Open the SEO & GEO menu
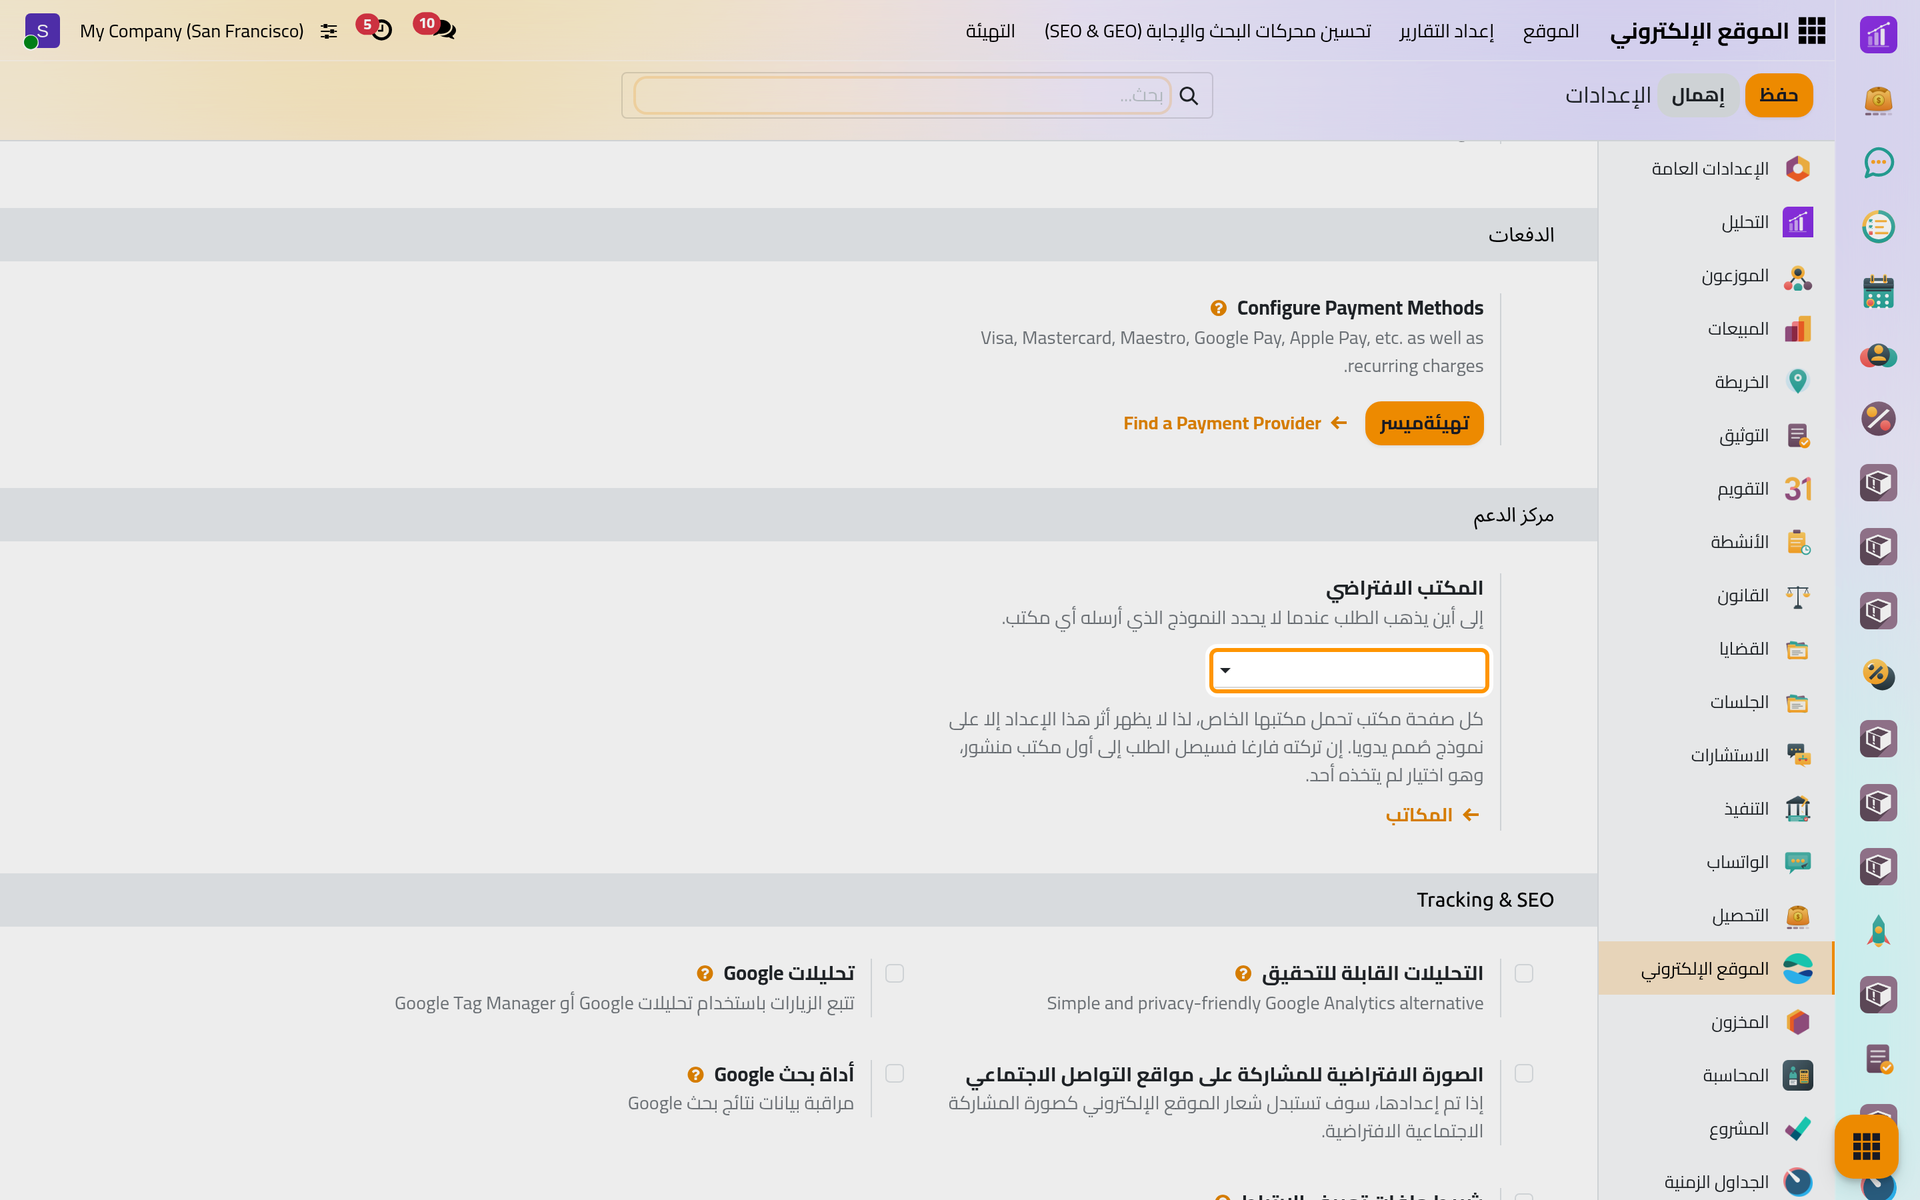Screen dimensions: 1920x1200 click(1207, 31)
